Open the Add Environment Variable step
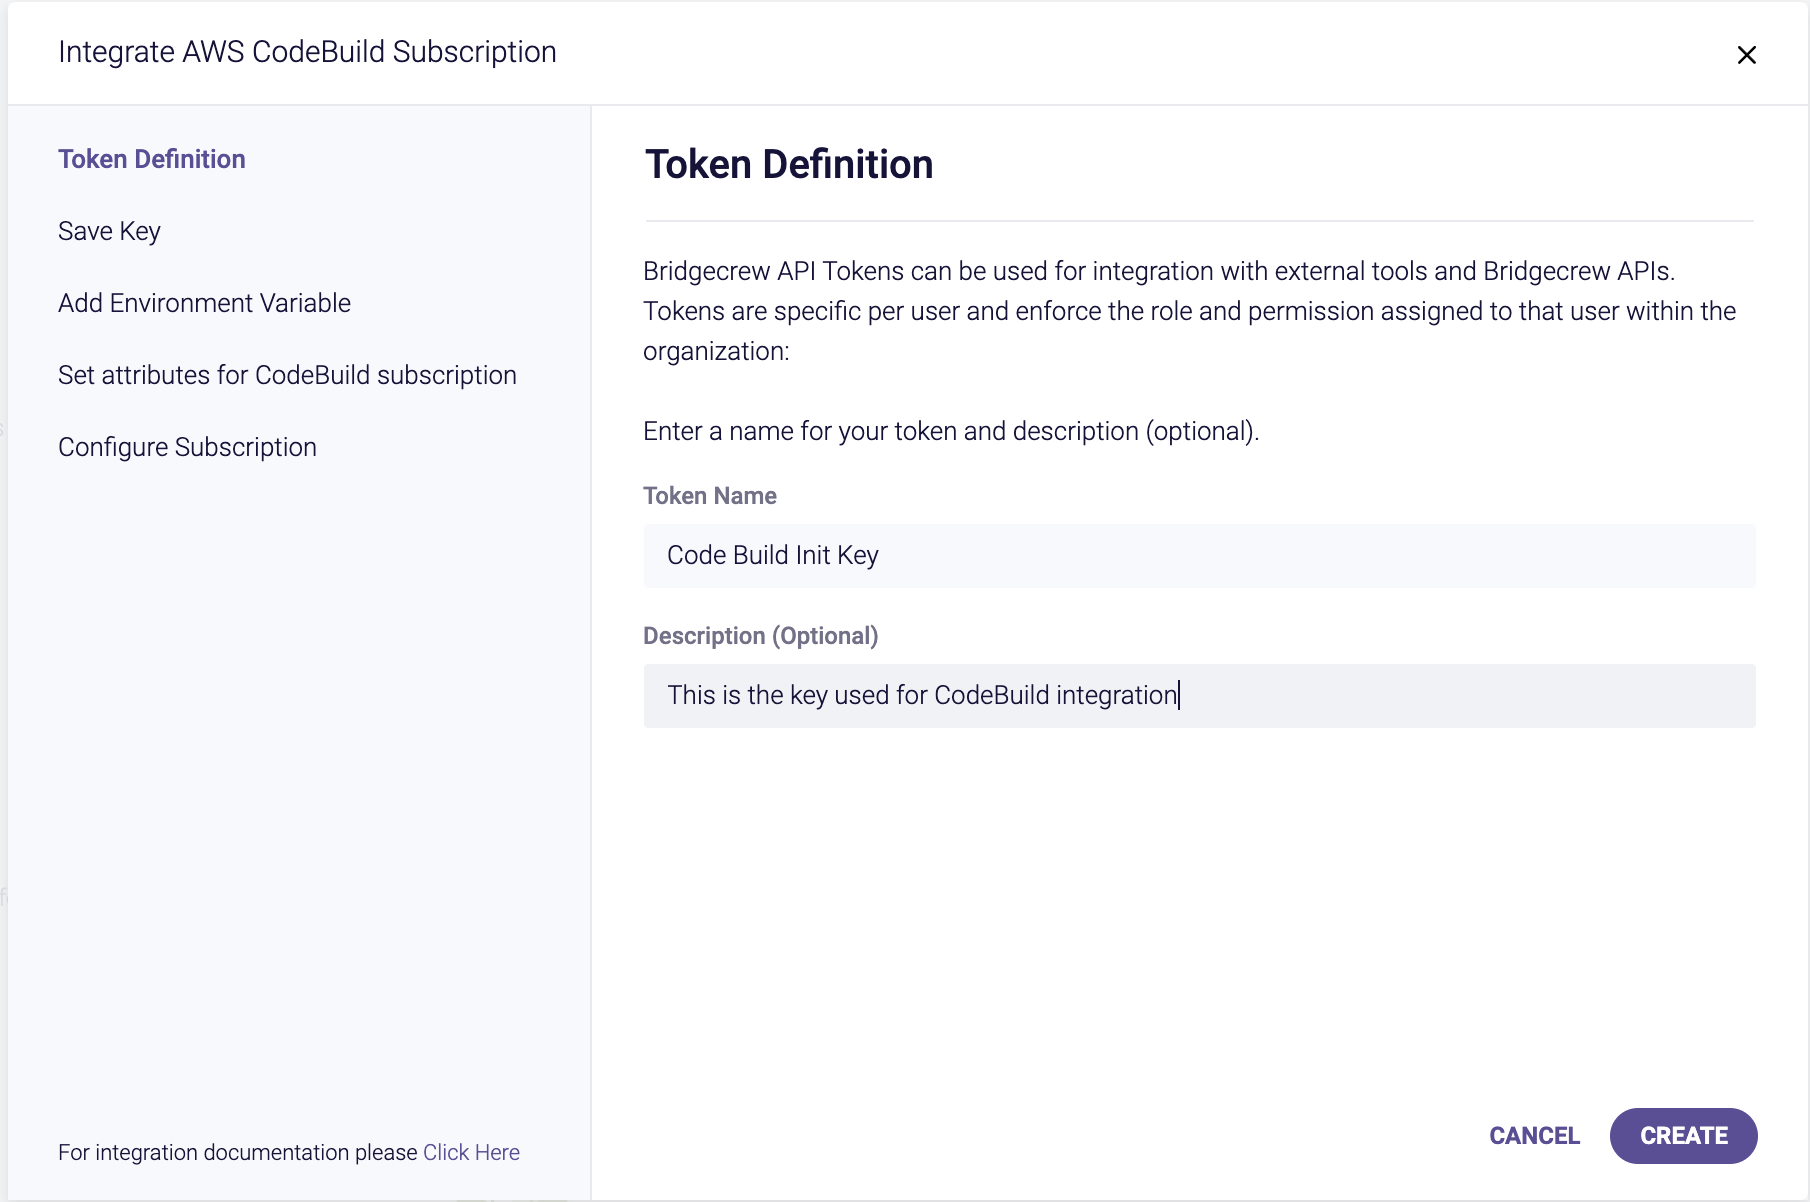 coord(204,303)
